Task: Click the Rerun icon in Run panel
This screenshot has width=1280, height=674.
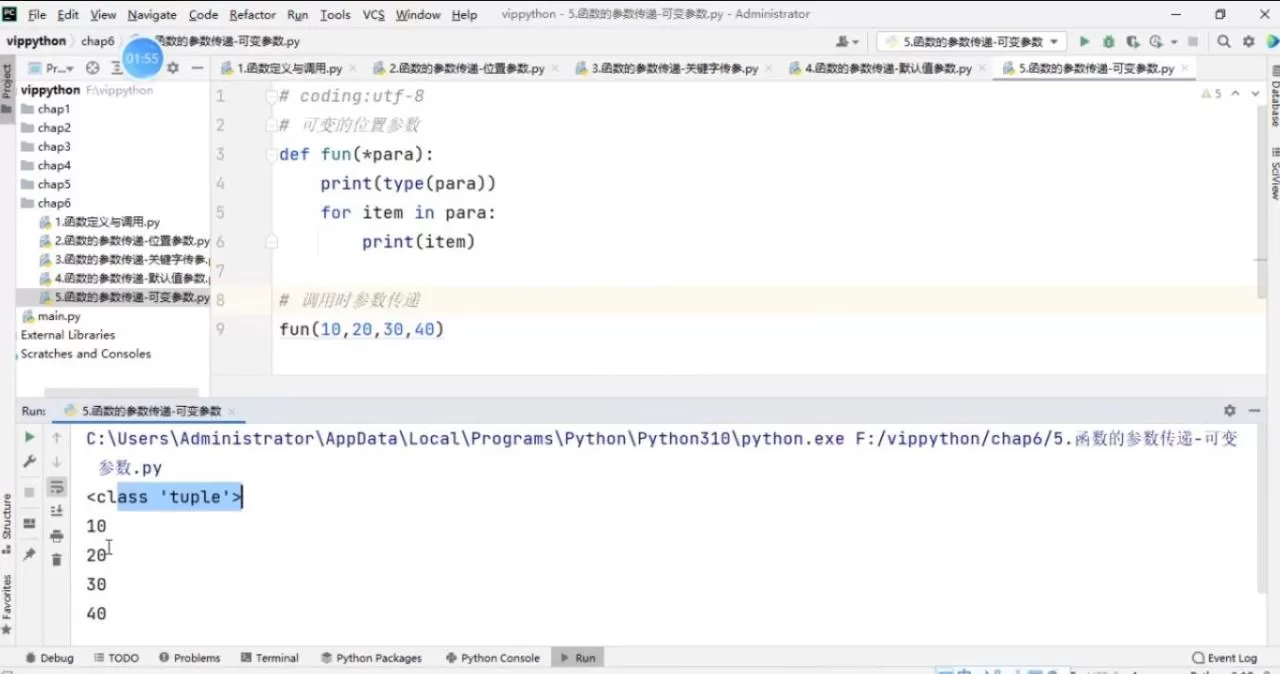Action: (29, 437)
